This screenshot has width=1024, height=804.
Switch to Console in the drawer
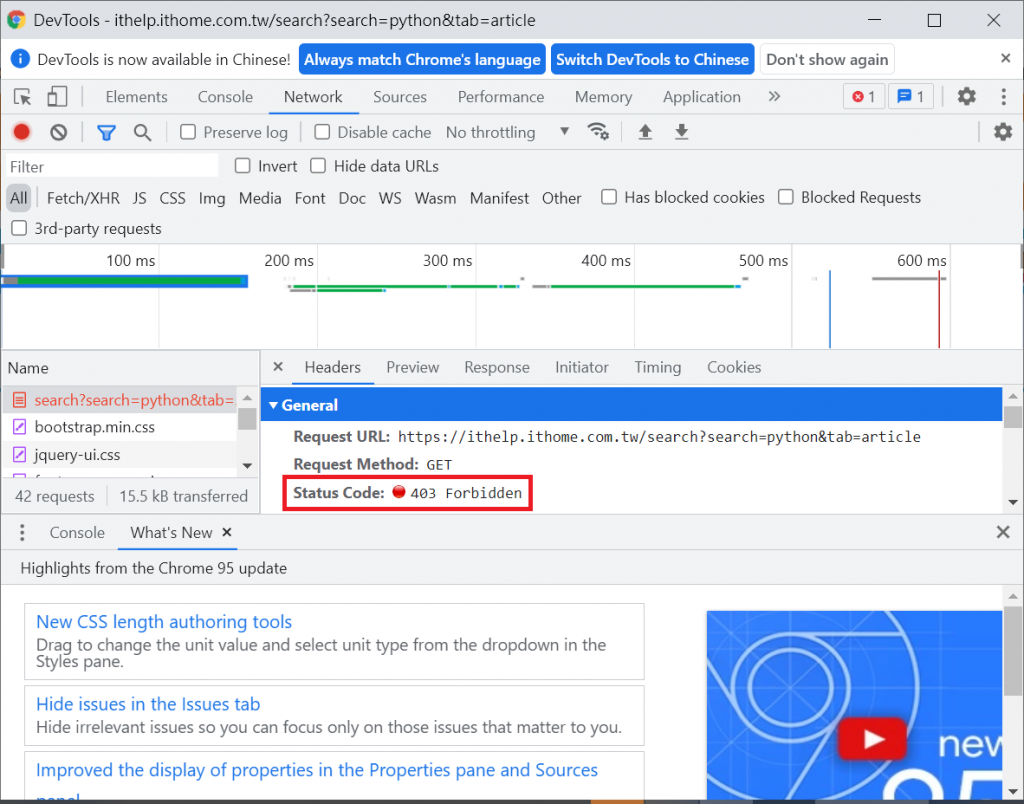point(77,532)
